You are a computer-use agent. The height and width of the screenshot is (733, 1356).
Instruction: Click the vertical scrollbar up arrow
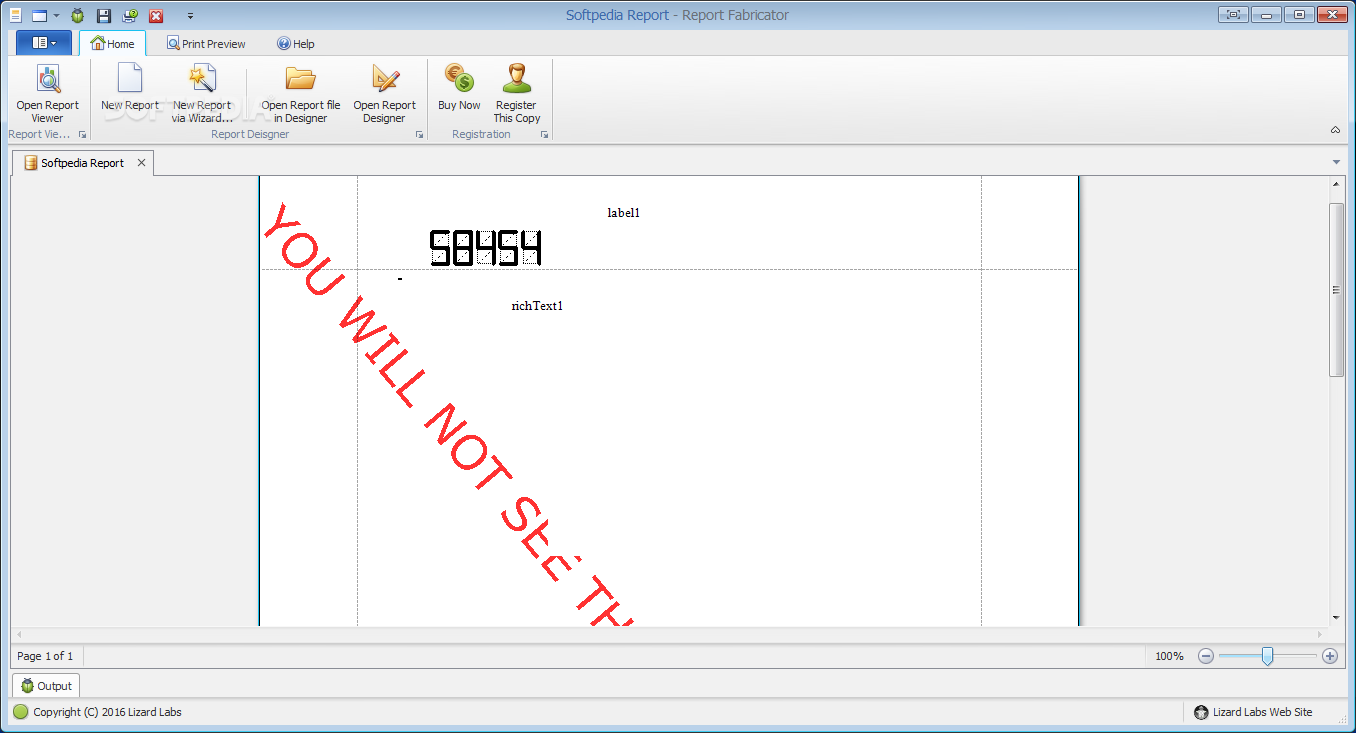tap(1336, 185)
